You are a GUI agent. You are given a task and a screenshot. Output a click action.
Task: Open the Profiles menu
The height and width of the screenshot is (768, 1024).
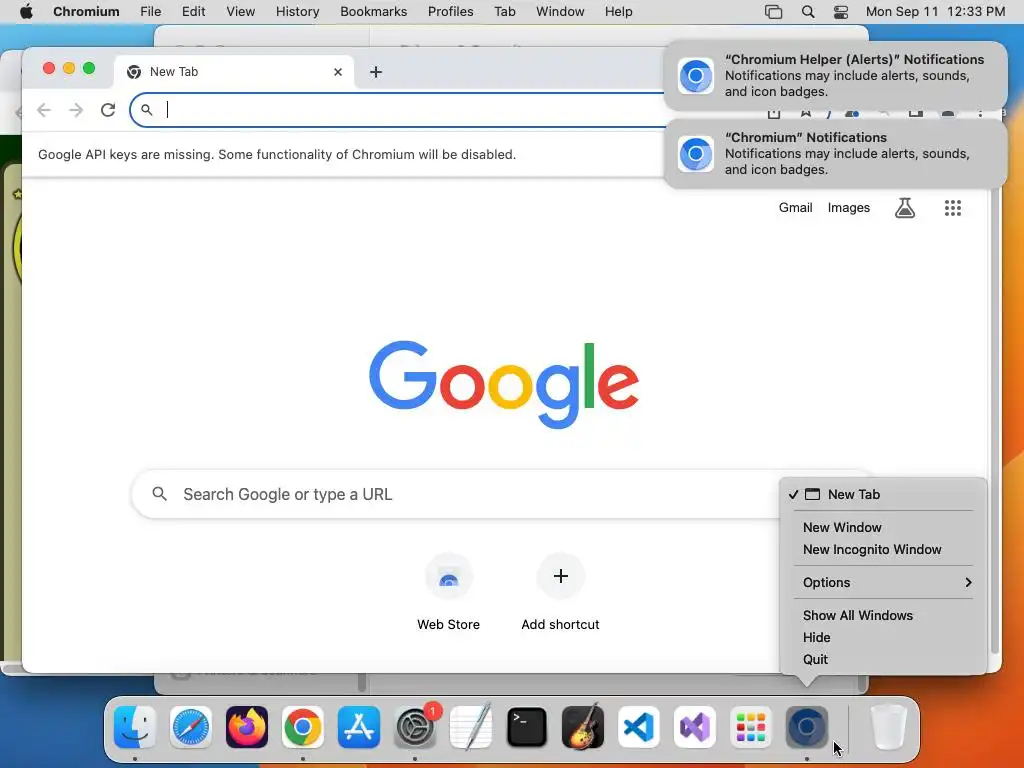click(x=451, y=12)
